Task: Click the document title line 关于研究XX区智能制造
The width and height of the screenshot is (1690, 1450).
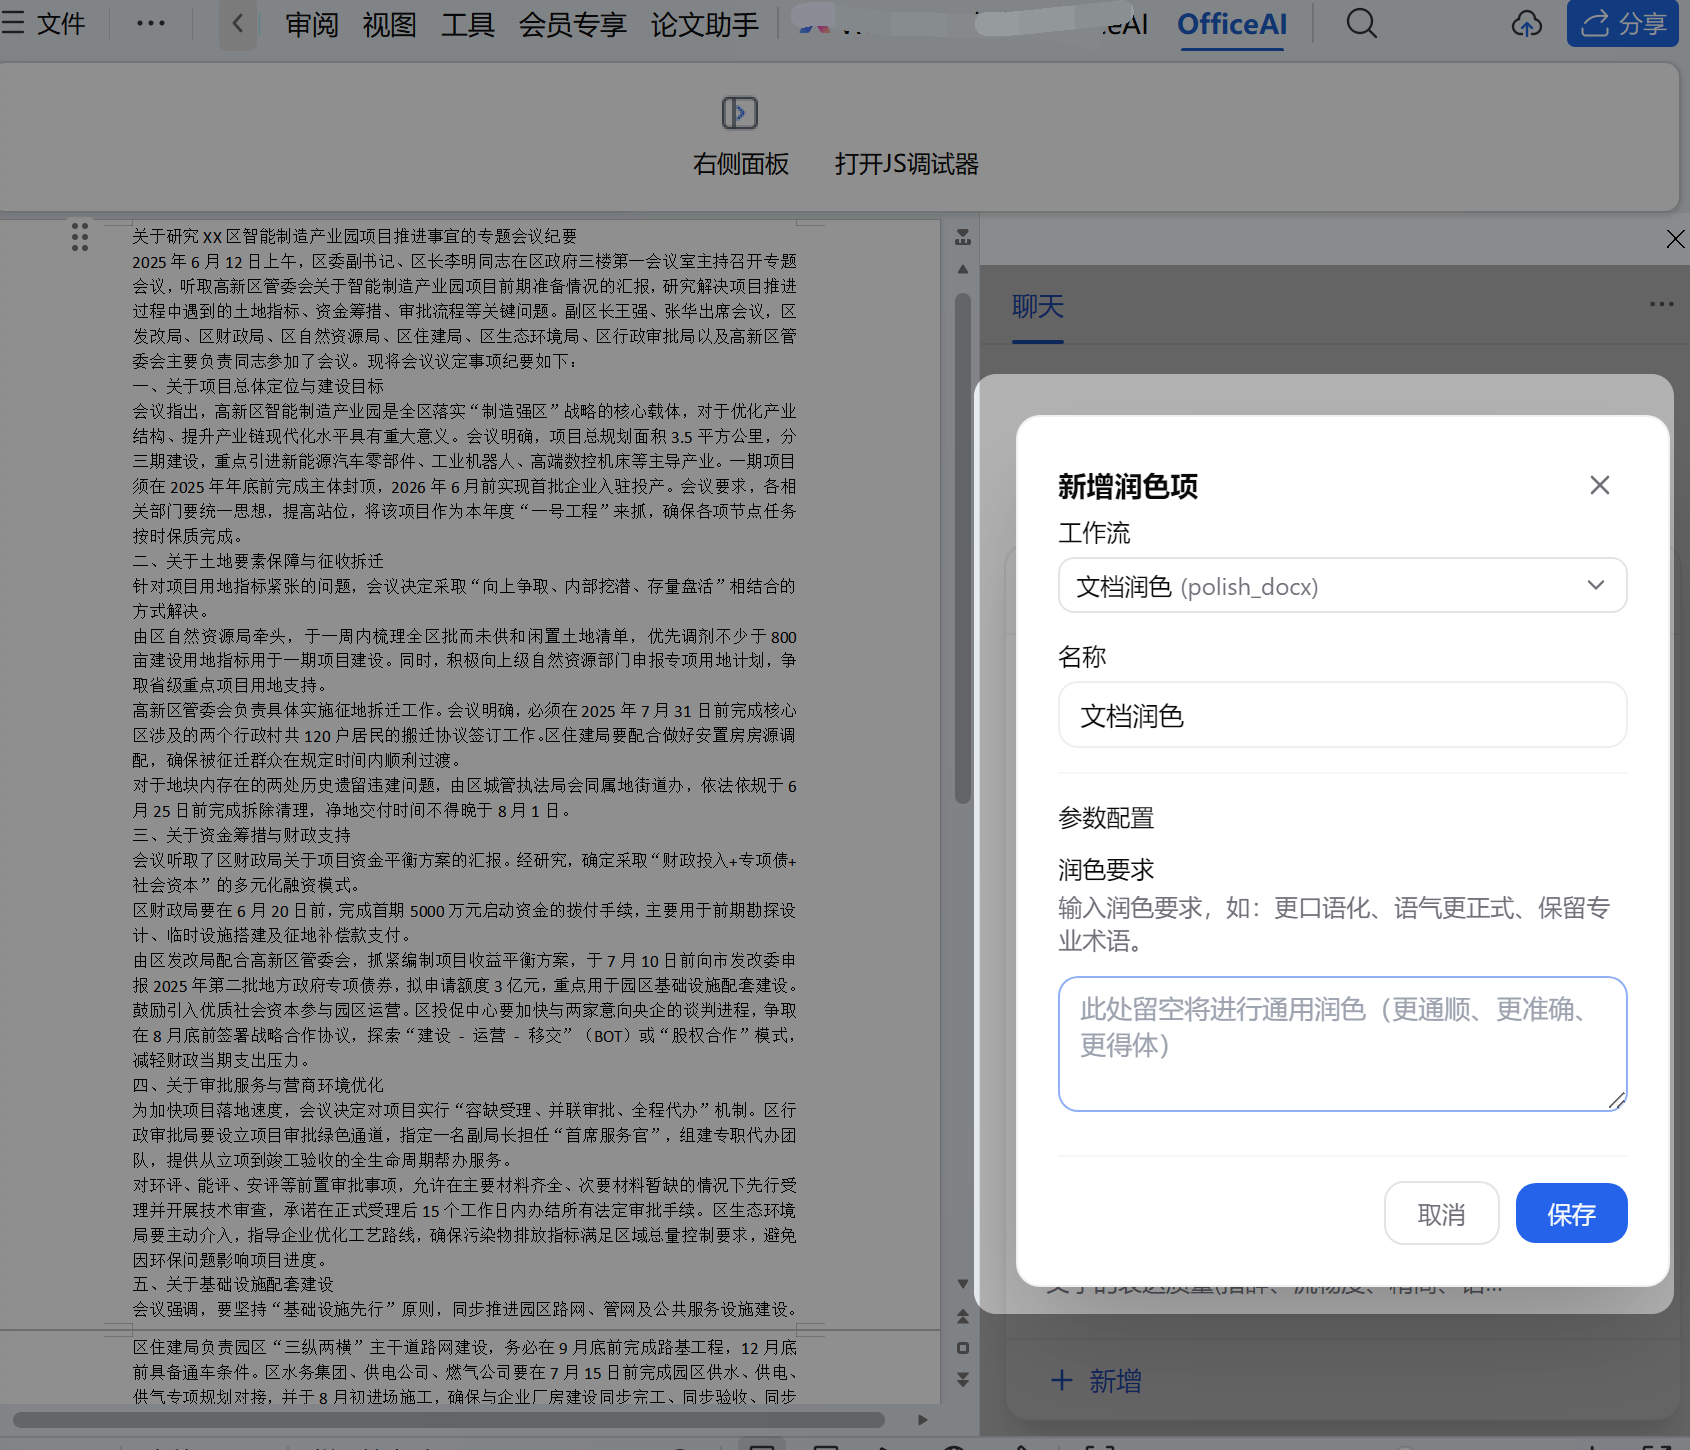Action: 355,236
